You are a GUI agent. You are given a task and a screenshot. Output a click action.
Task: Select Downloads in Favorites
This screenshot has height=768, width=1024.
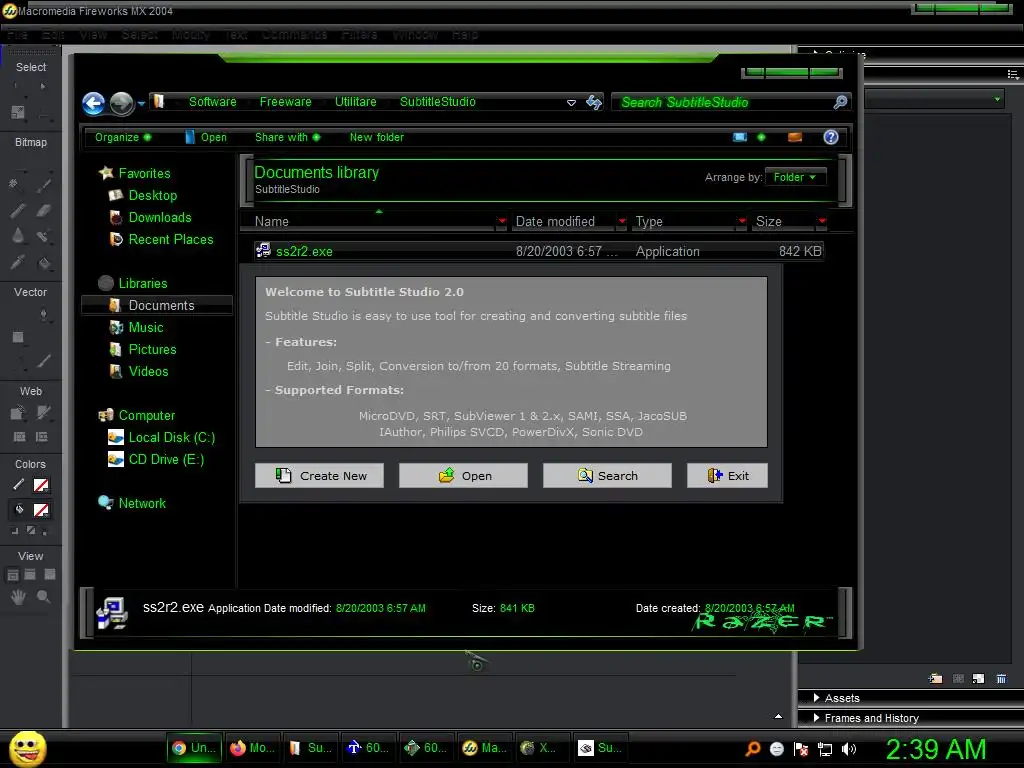pos(159,217)
